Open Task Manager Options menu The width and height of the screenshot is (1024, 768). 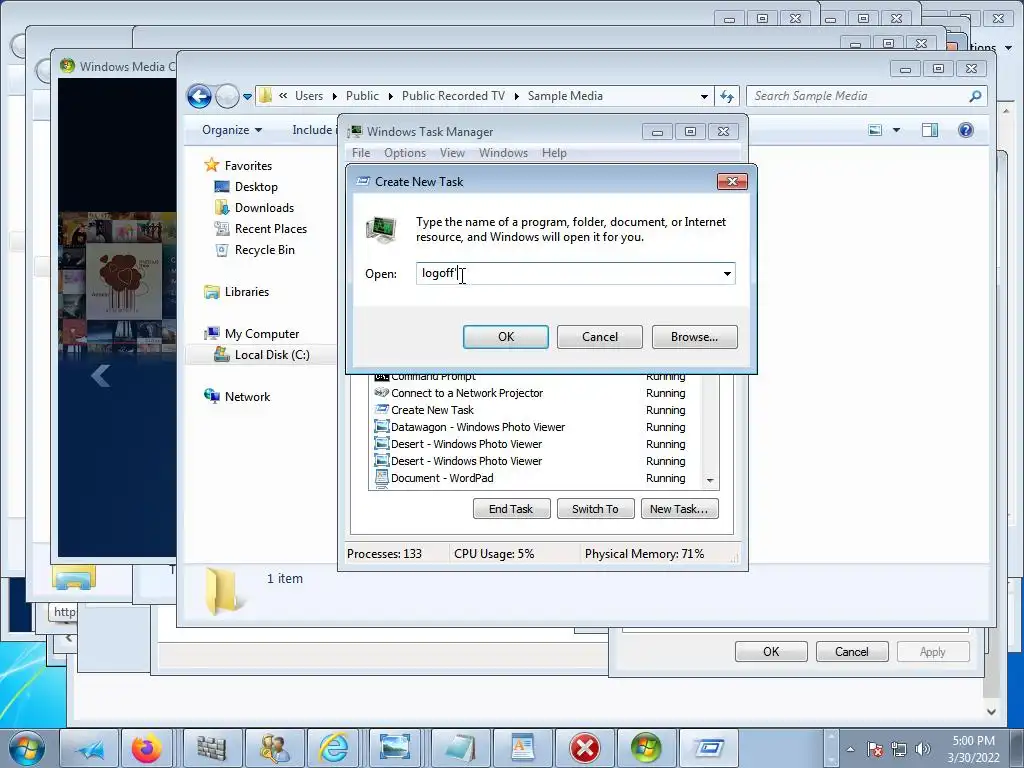(x=405, y=153)
